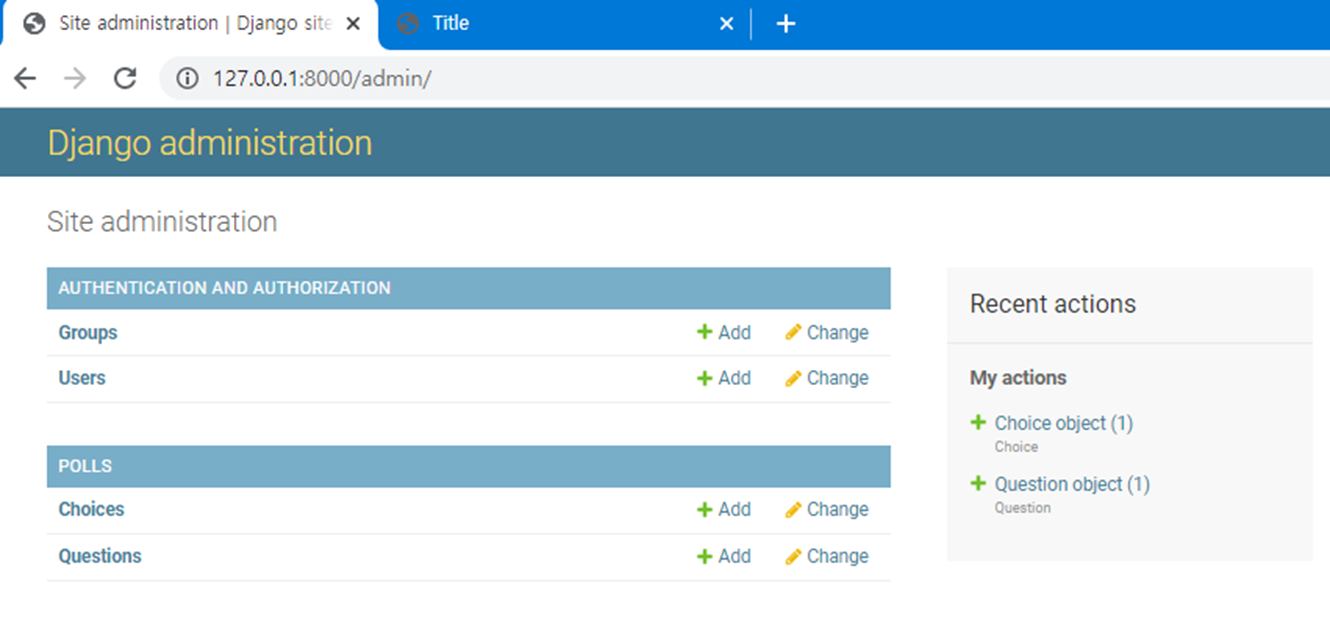Close the Site administration tab
Screen dimensions: 1330x644
tap(353, 23)
